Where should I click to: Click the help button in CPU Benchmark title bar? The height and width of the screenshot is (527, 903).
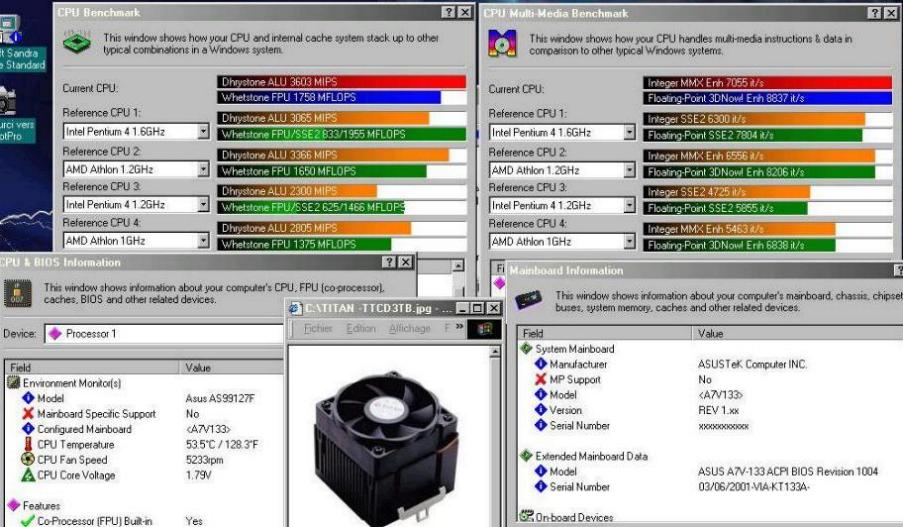pos(448,12)
